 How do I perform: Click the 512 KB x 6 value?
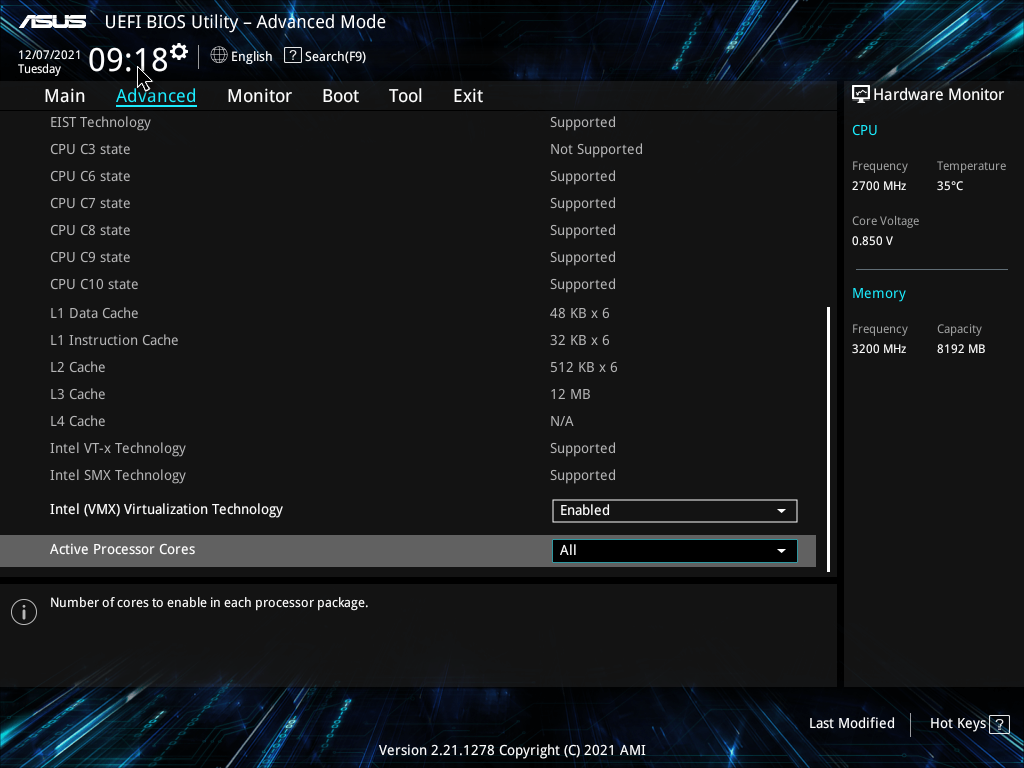[583, 367]
